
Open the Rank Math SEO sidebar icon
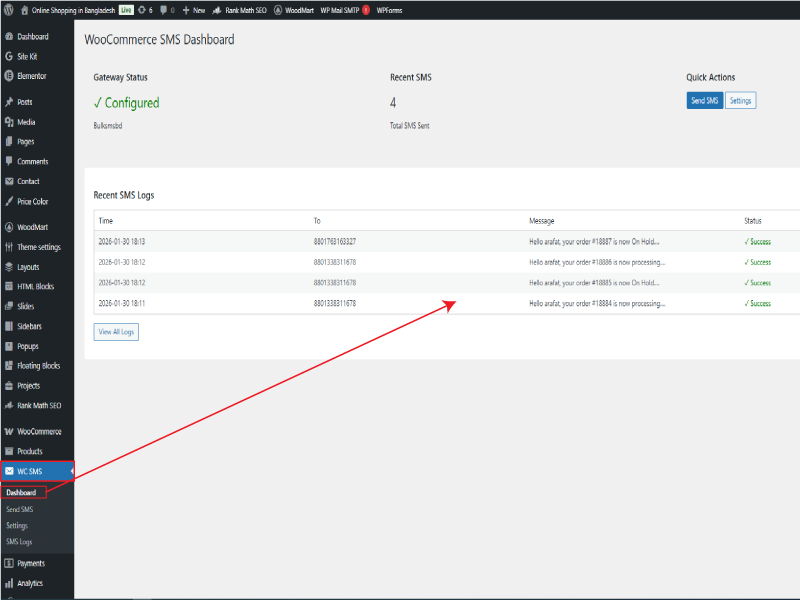click(9, 406)
